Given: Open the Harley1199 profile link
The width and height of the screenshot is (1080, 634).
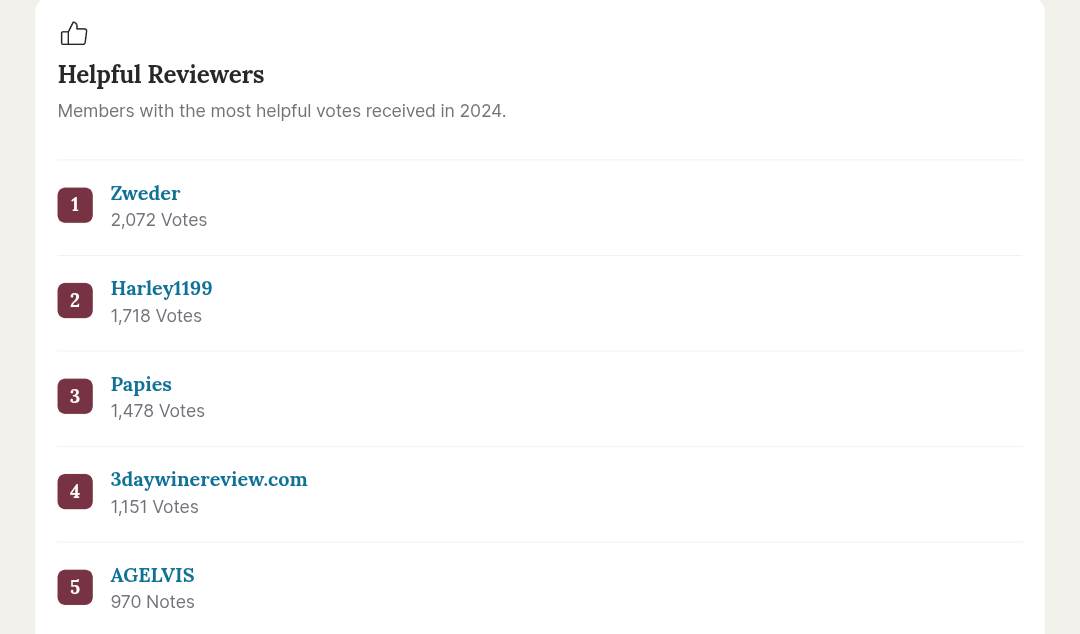Looking at the screenshot, I should point(161,289).
